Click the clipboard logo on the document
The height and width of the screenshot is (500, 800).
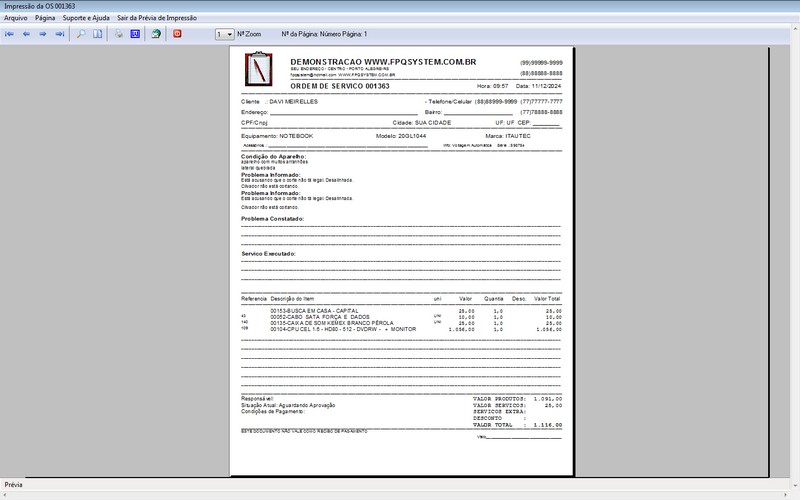tap(259, 69)
